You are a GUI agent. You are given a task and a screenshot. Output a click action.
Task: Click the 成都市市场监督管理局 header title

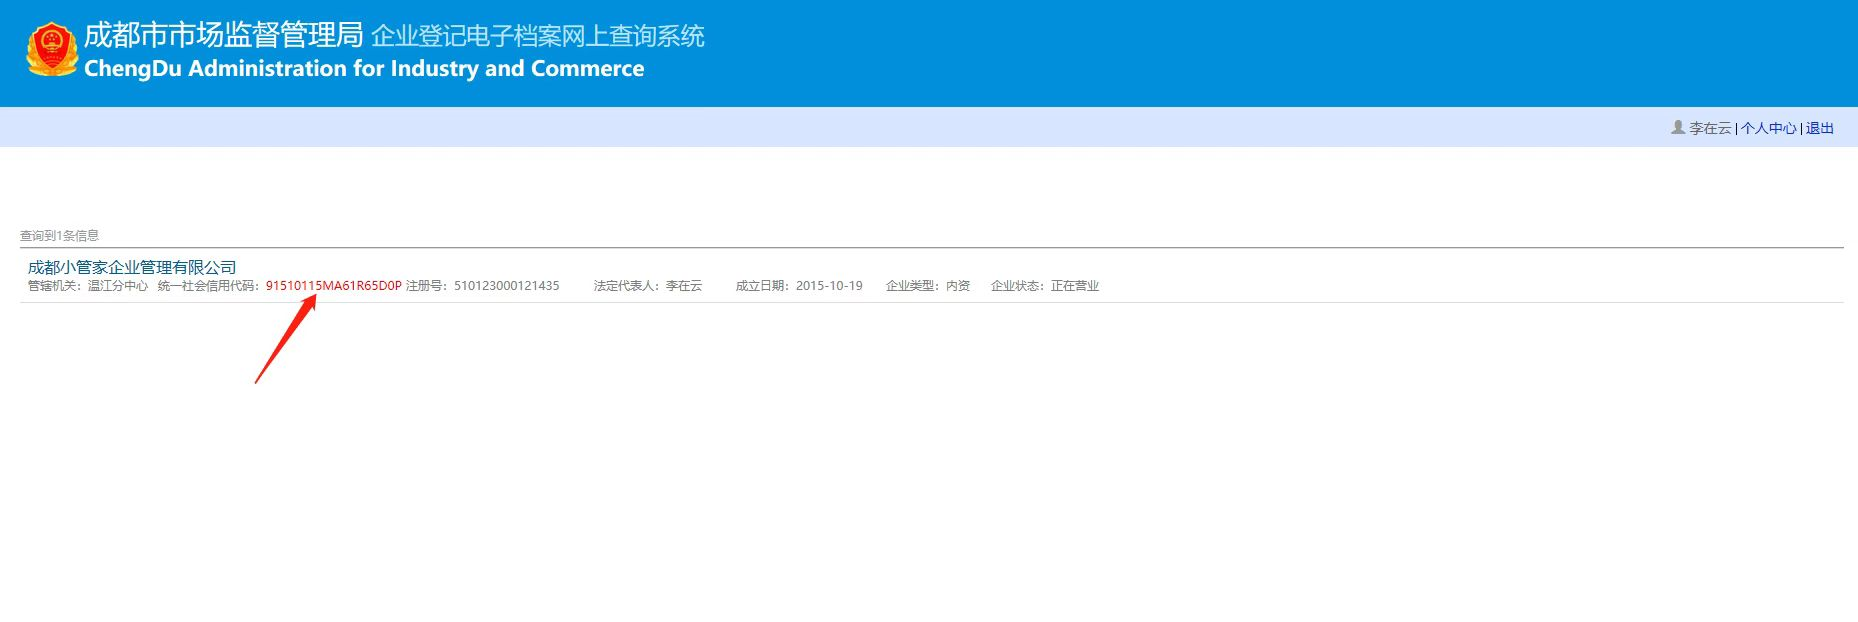(223, 35)
